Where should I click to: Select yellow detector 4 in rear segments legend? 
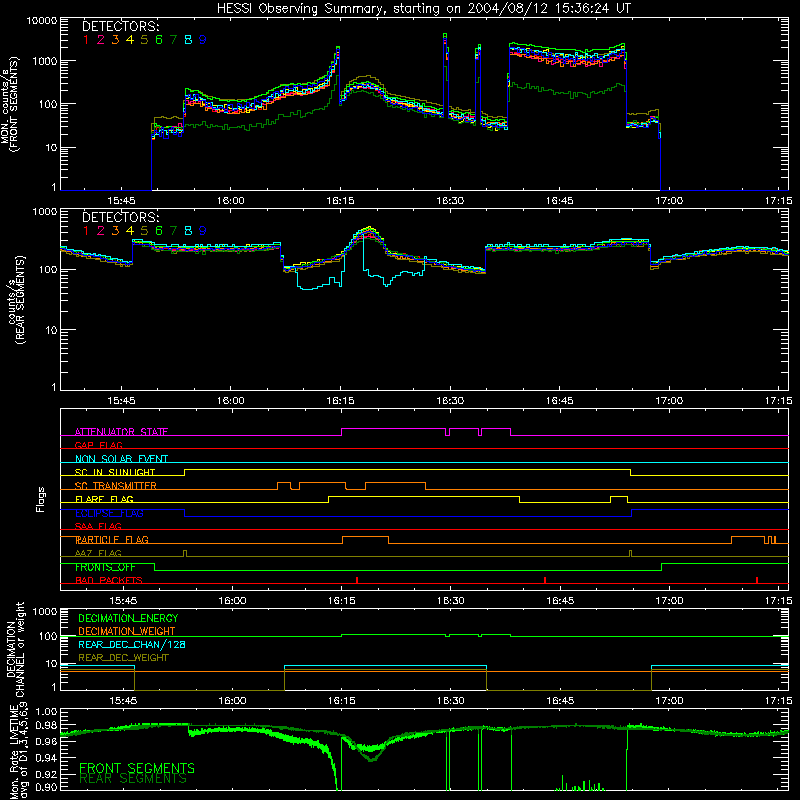click(130, 231)
